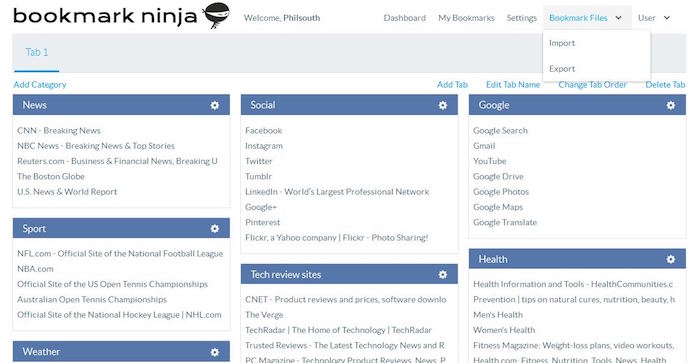Click the Social category header

349,105
